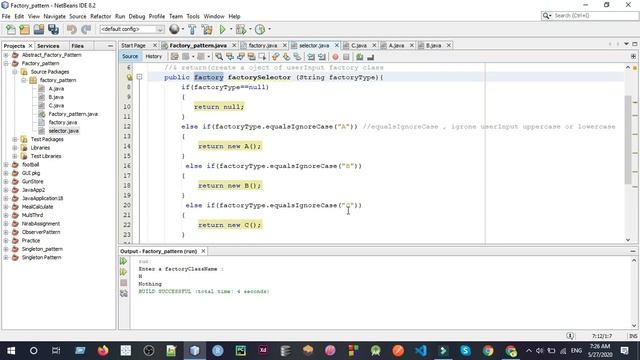Viewport: 640px width, 360px height.
Task: Collapse the Source Packages node
Action: pos(15,72)
